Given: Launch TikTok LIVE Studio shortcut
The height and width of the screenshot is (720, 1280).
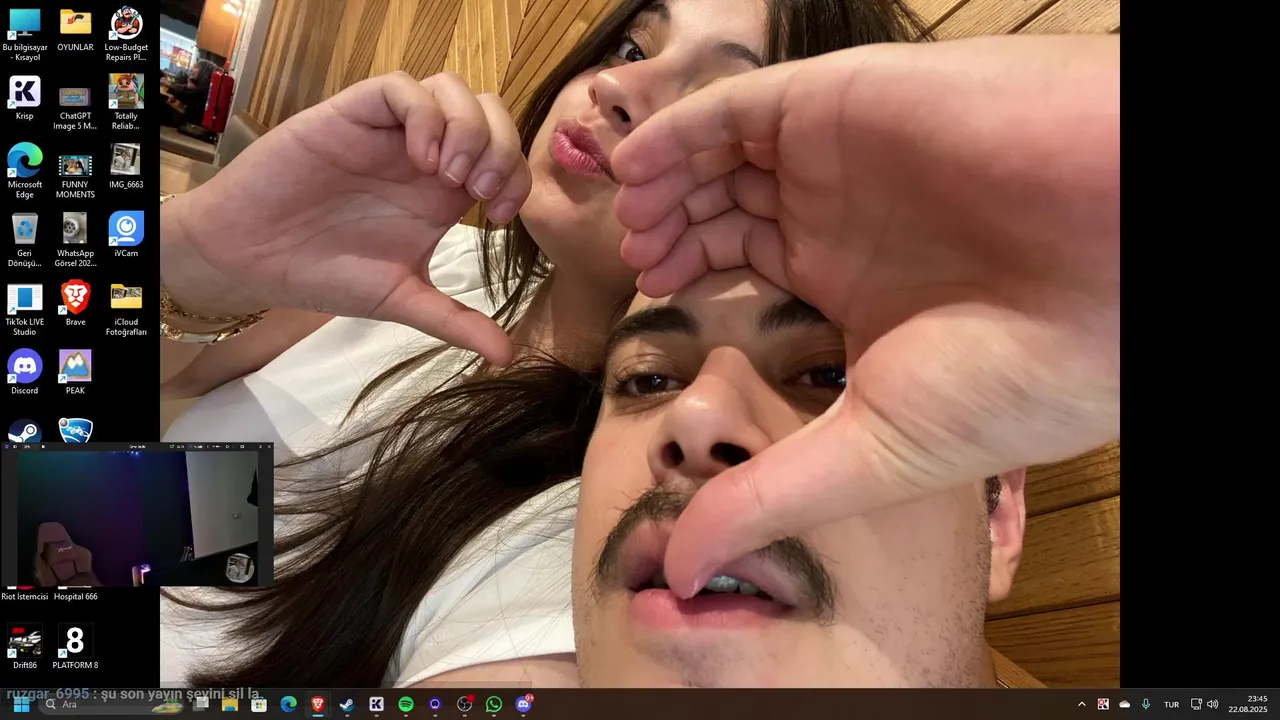Looking at the screenshot, I should 25,309.
